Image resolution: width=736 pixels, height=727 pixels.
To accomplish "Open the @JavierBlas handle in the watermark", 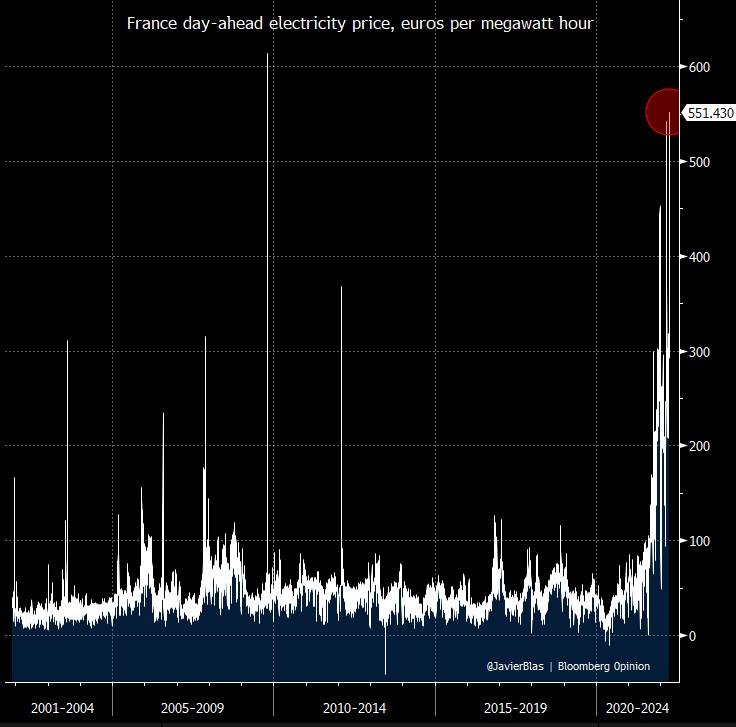I will click(515, 666).
